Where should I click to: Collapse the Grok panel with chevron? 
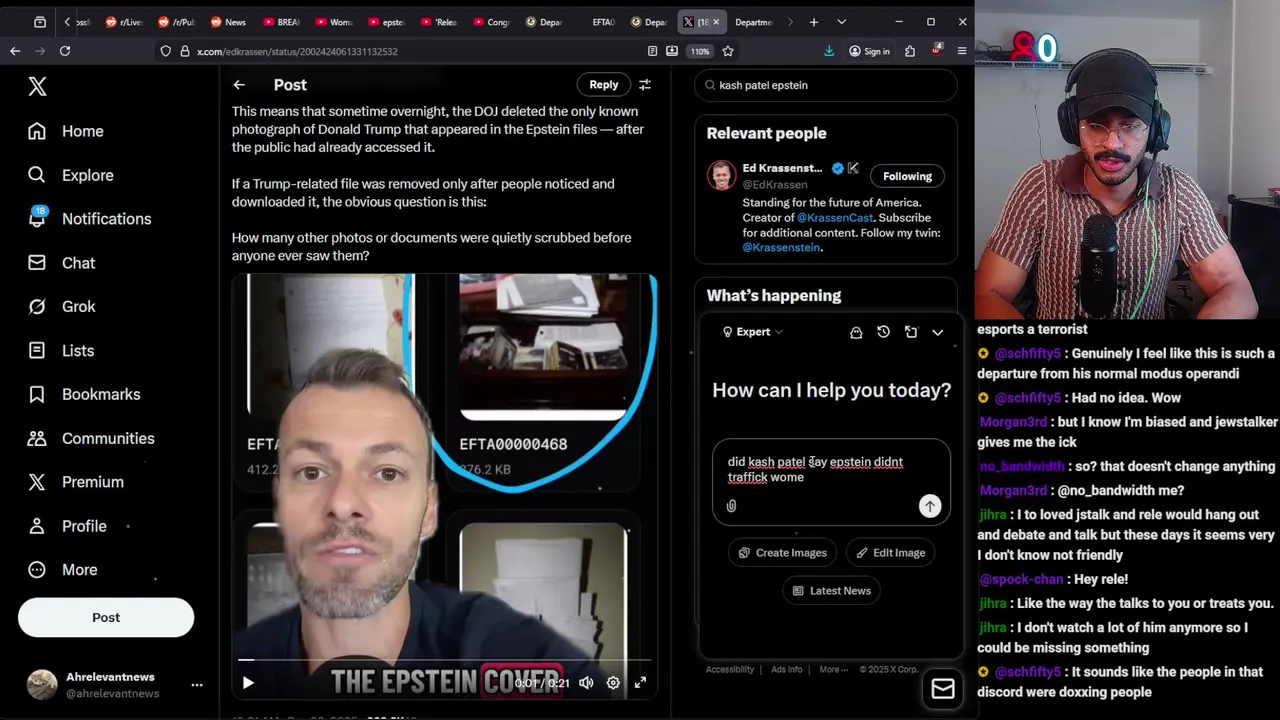tap(938, 332)
